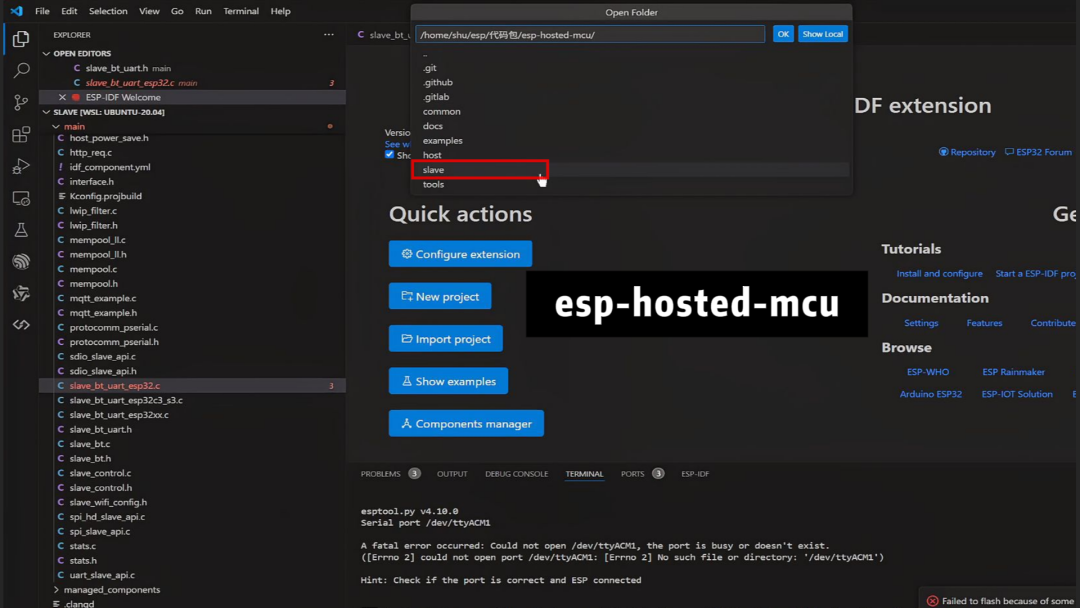
Task: Open the Selection menu
Action: coord(108,11)
